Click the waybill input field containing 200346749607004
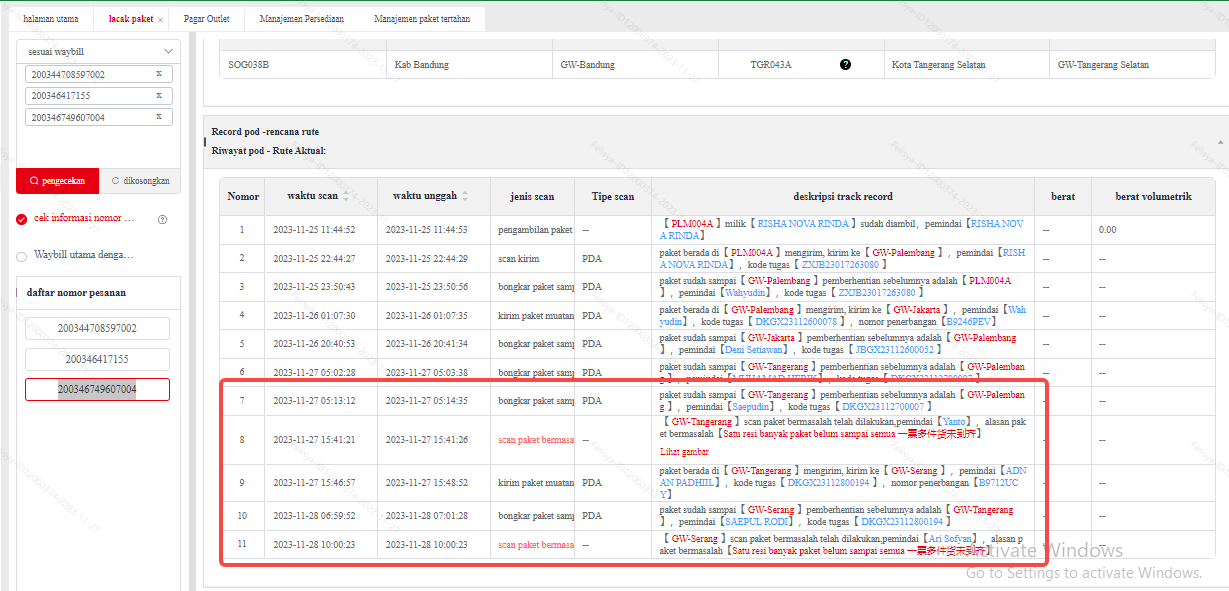Image resolution: width=1229 pixels, height=591 pixels. point(98,117)
